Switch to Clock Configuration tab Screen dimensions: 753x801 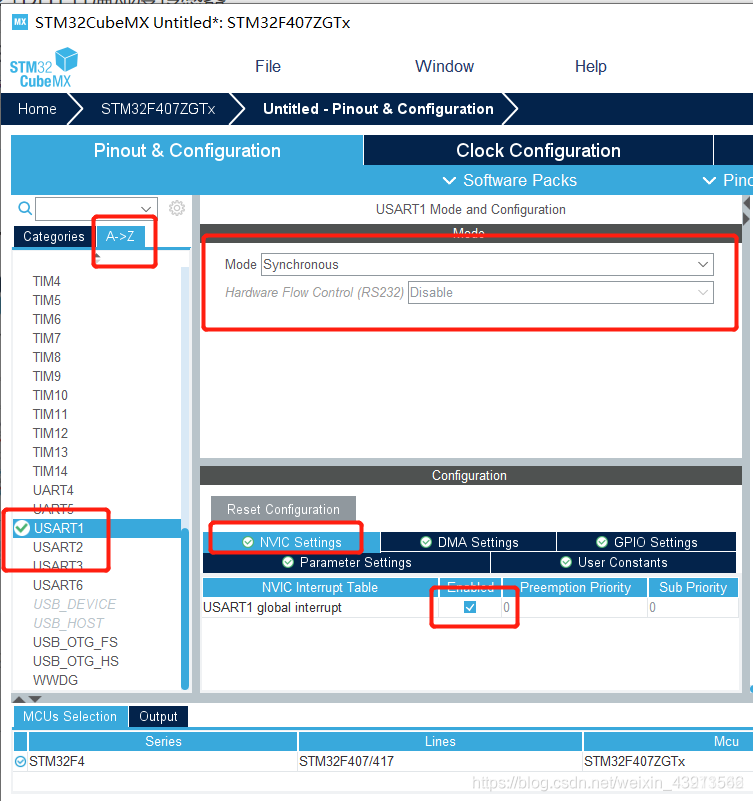pos(538,150)
